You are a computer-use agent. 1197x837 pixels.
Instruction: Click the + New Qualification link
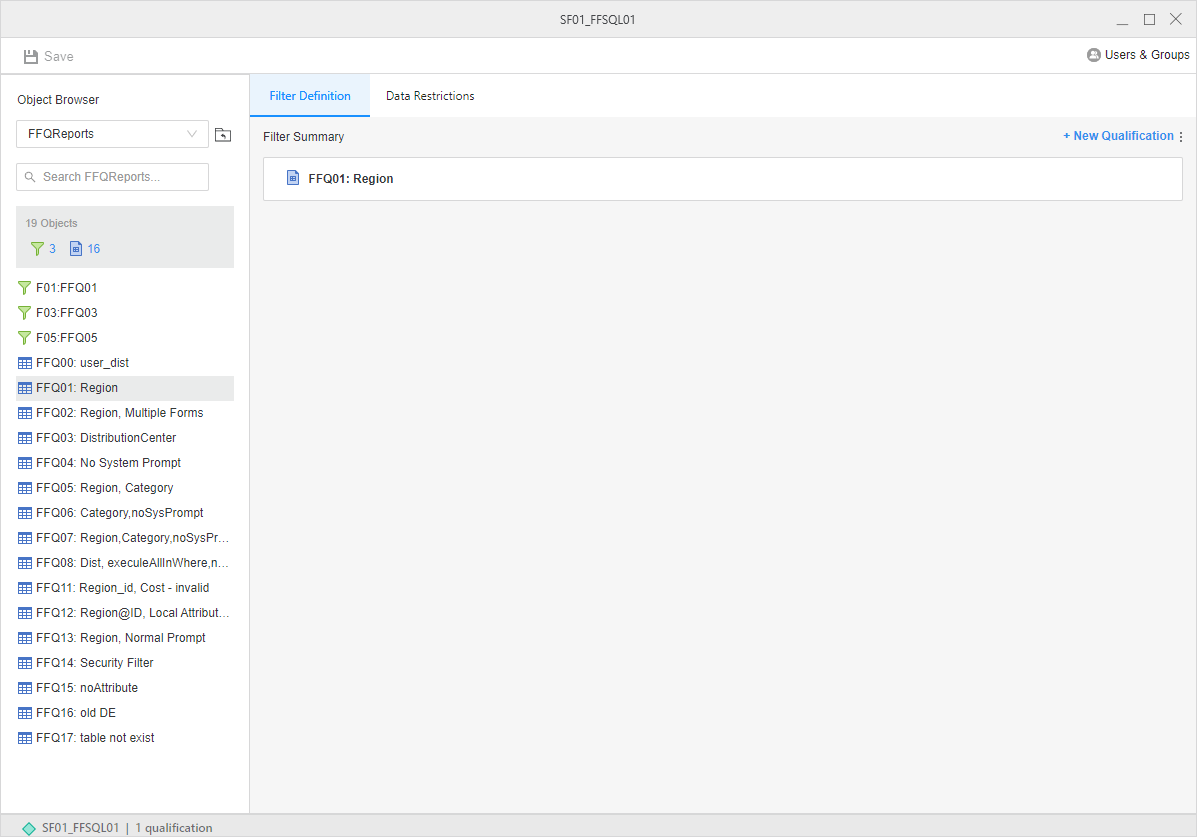click(1118, 136)
